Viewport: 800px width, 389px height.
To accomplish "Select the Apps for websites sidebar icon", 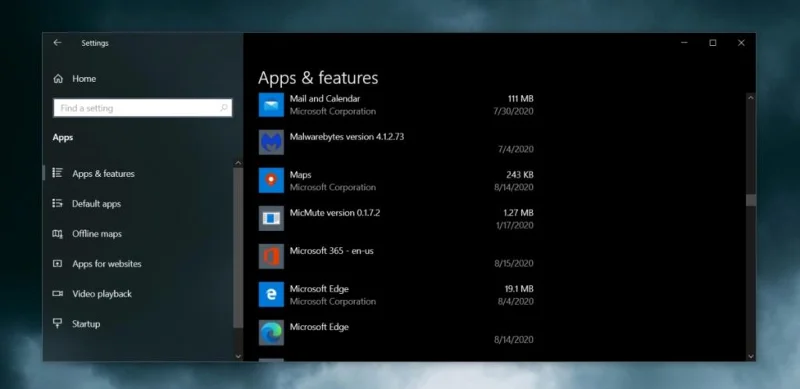I will (x=58, y=263).
